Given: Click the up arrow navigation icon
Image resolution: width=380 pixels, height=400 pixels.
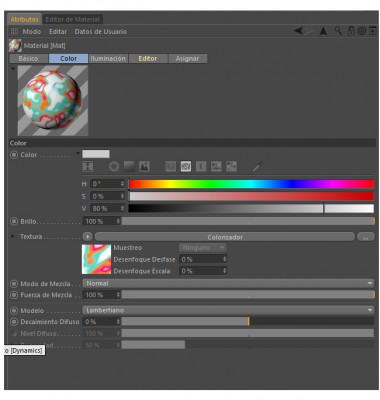Looking at the screenshot, I should (323, 31).
